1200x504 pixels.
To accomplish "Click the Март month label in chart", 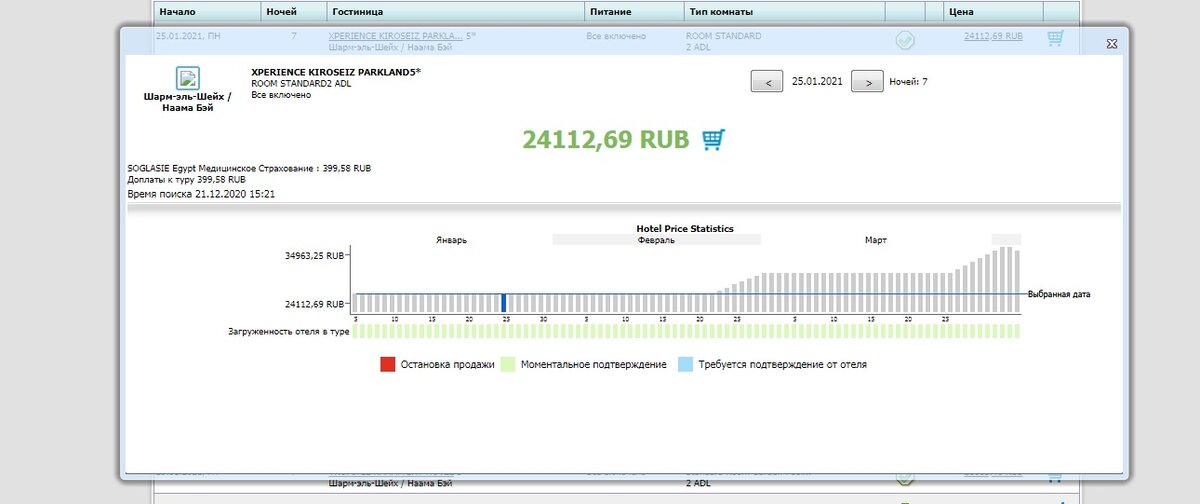I will (x=876, y=240).
